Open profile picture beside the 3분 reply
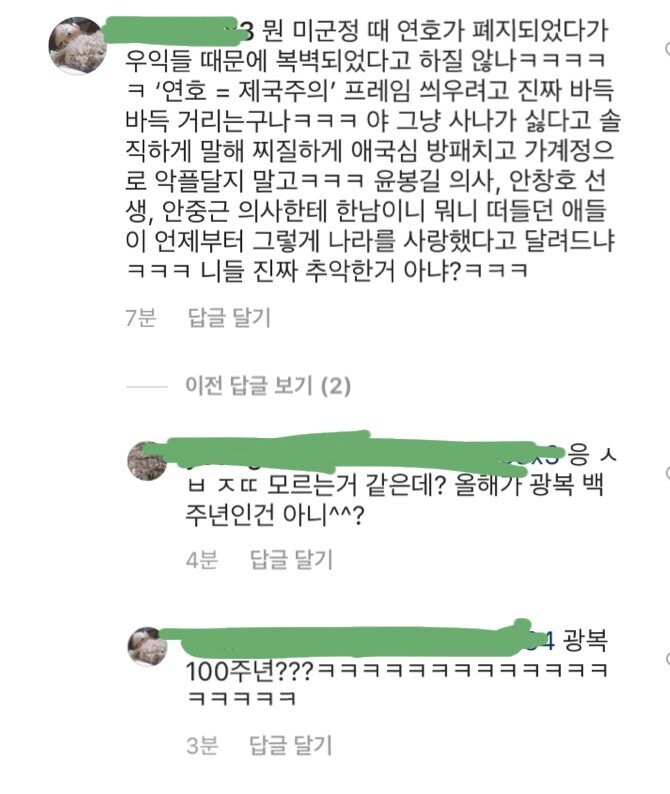The image size is (670, 794). tap(147, 647)
